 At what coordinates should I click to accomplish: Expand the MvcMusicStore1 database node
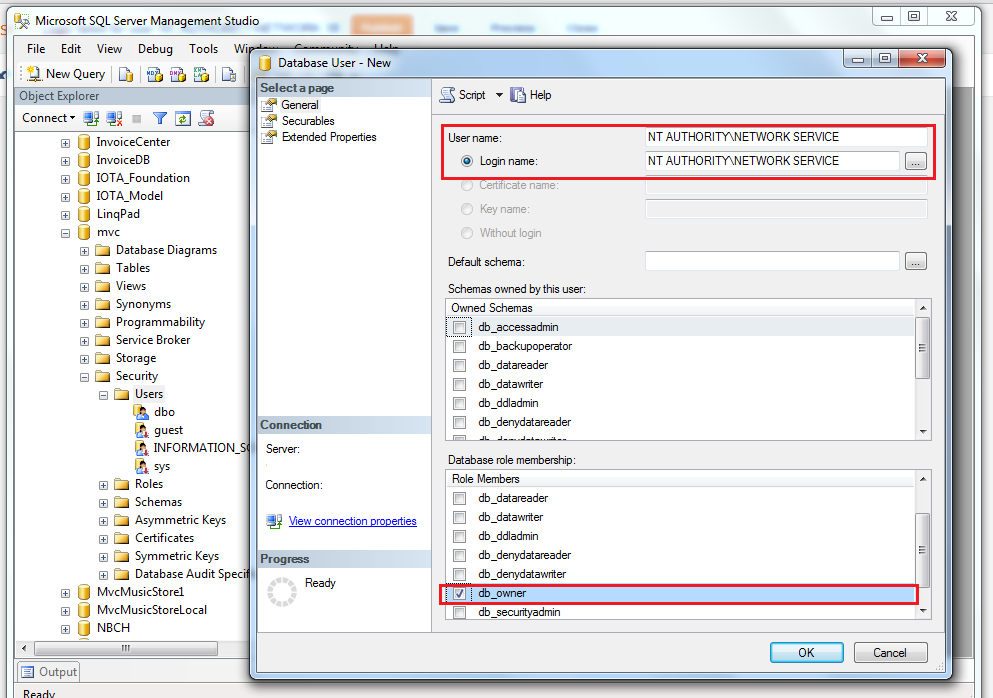click(x=65, y=593)
